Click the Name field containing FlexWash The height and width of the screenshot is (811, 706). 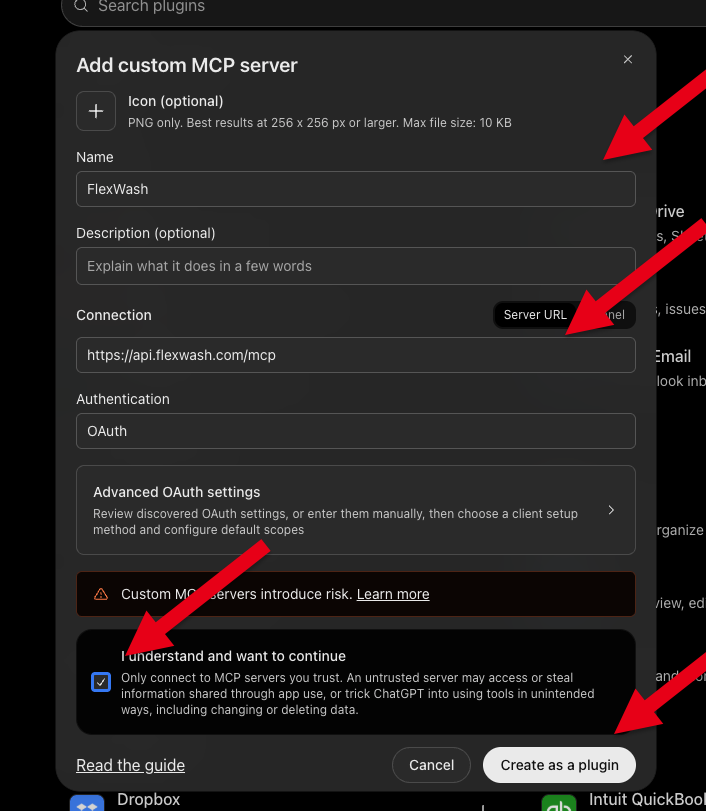pos(356,189)
